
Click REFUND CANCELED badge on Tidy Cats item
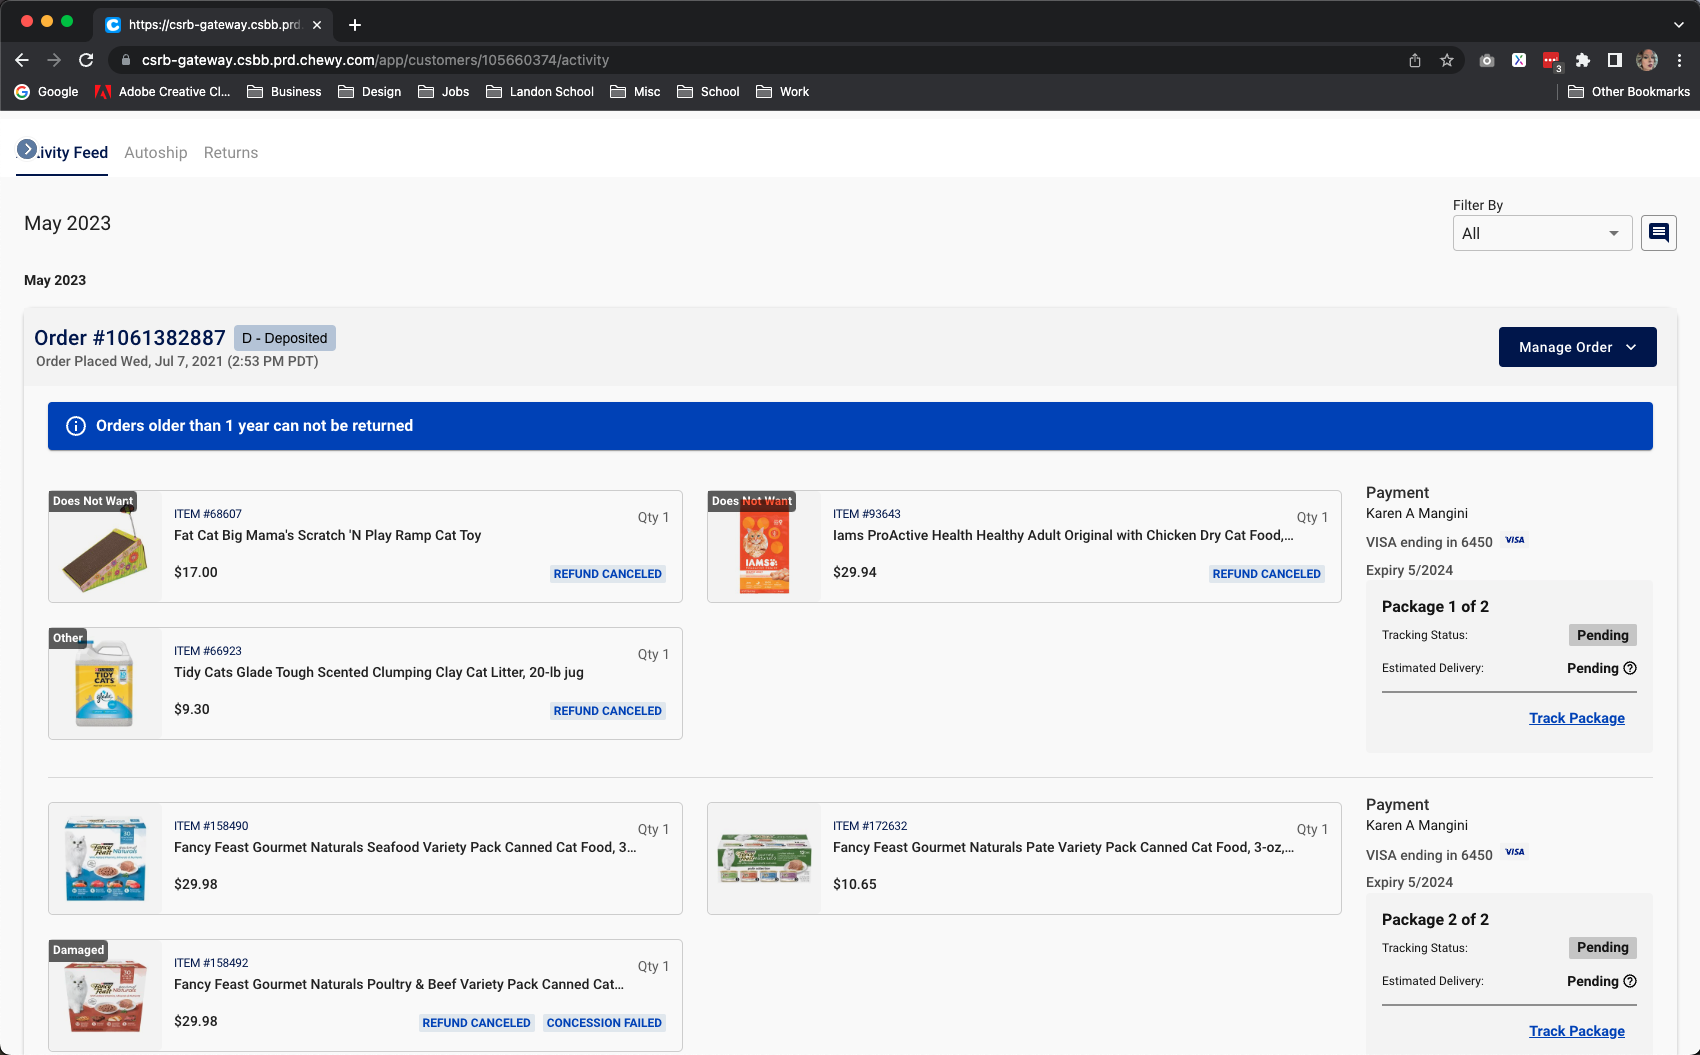(608, 711)
